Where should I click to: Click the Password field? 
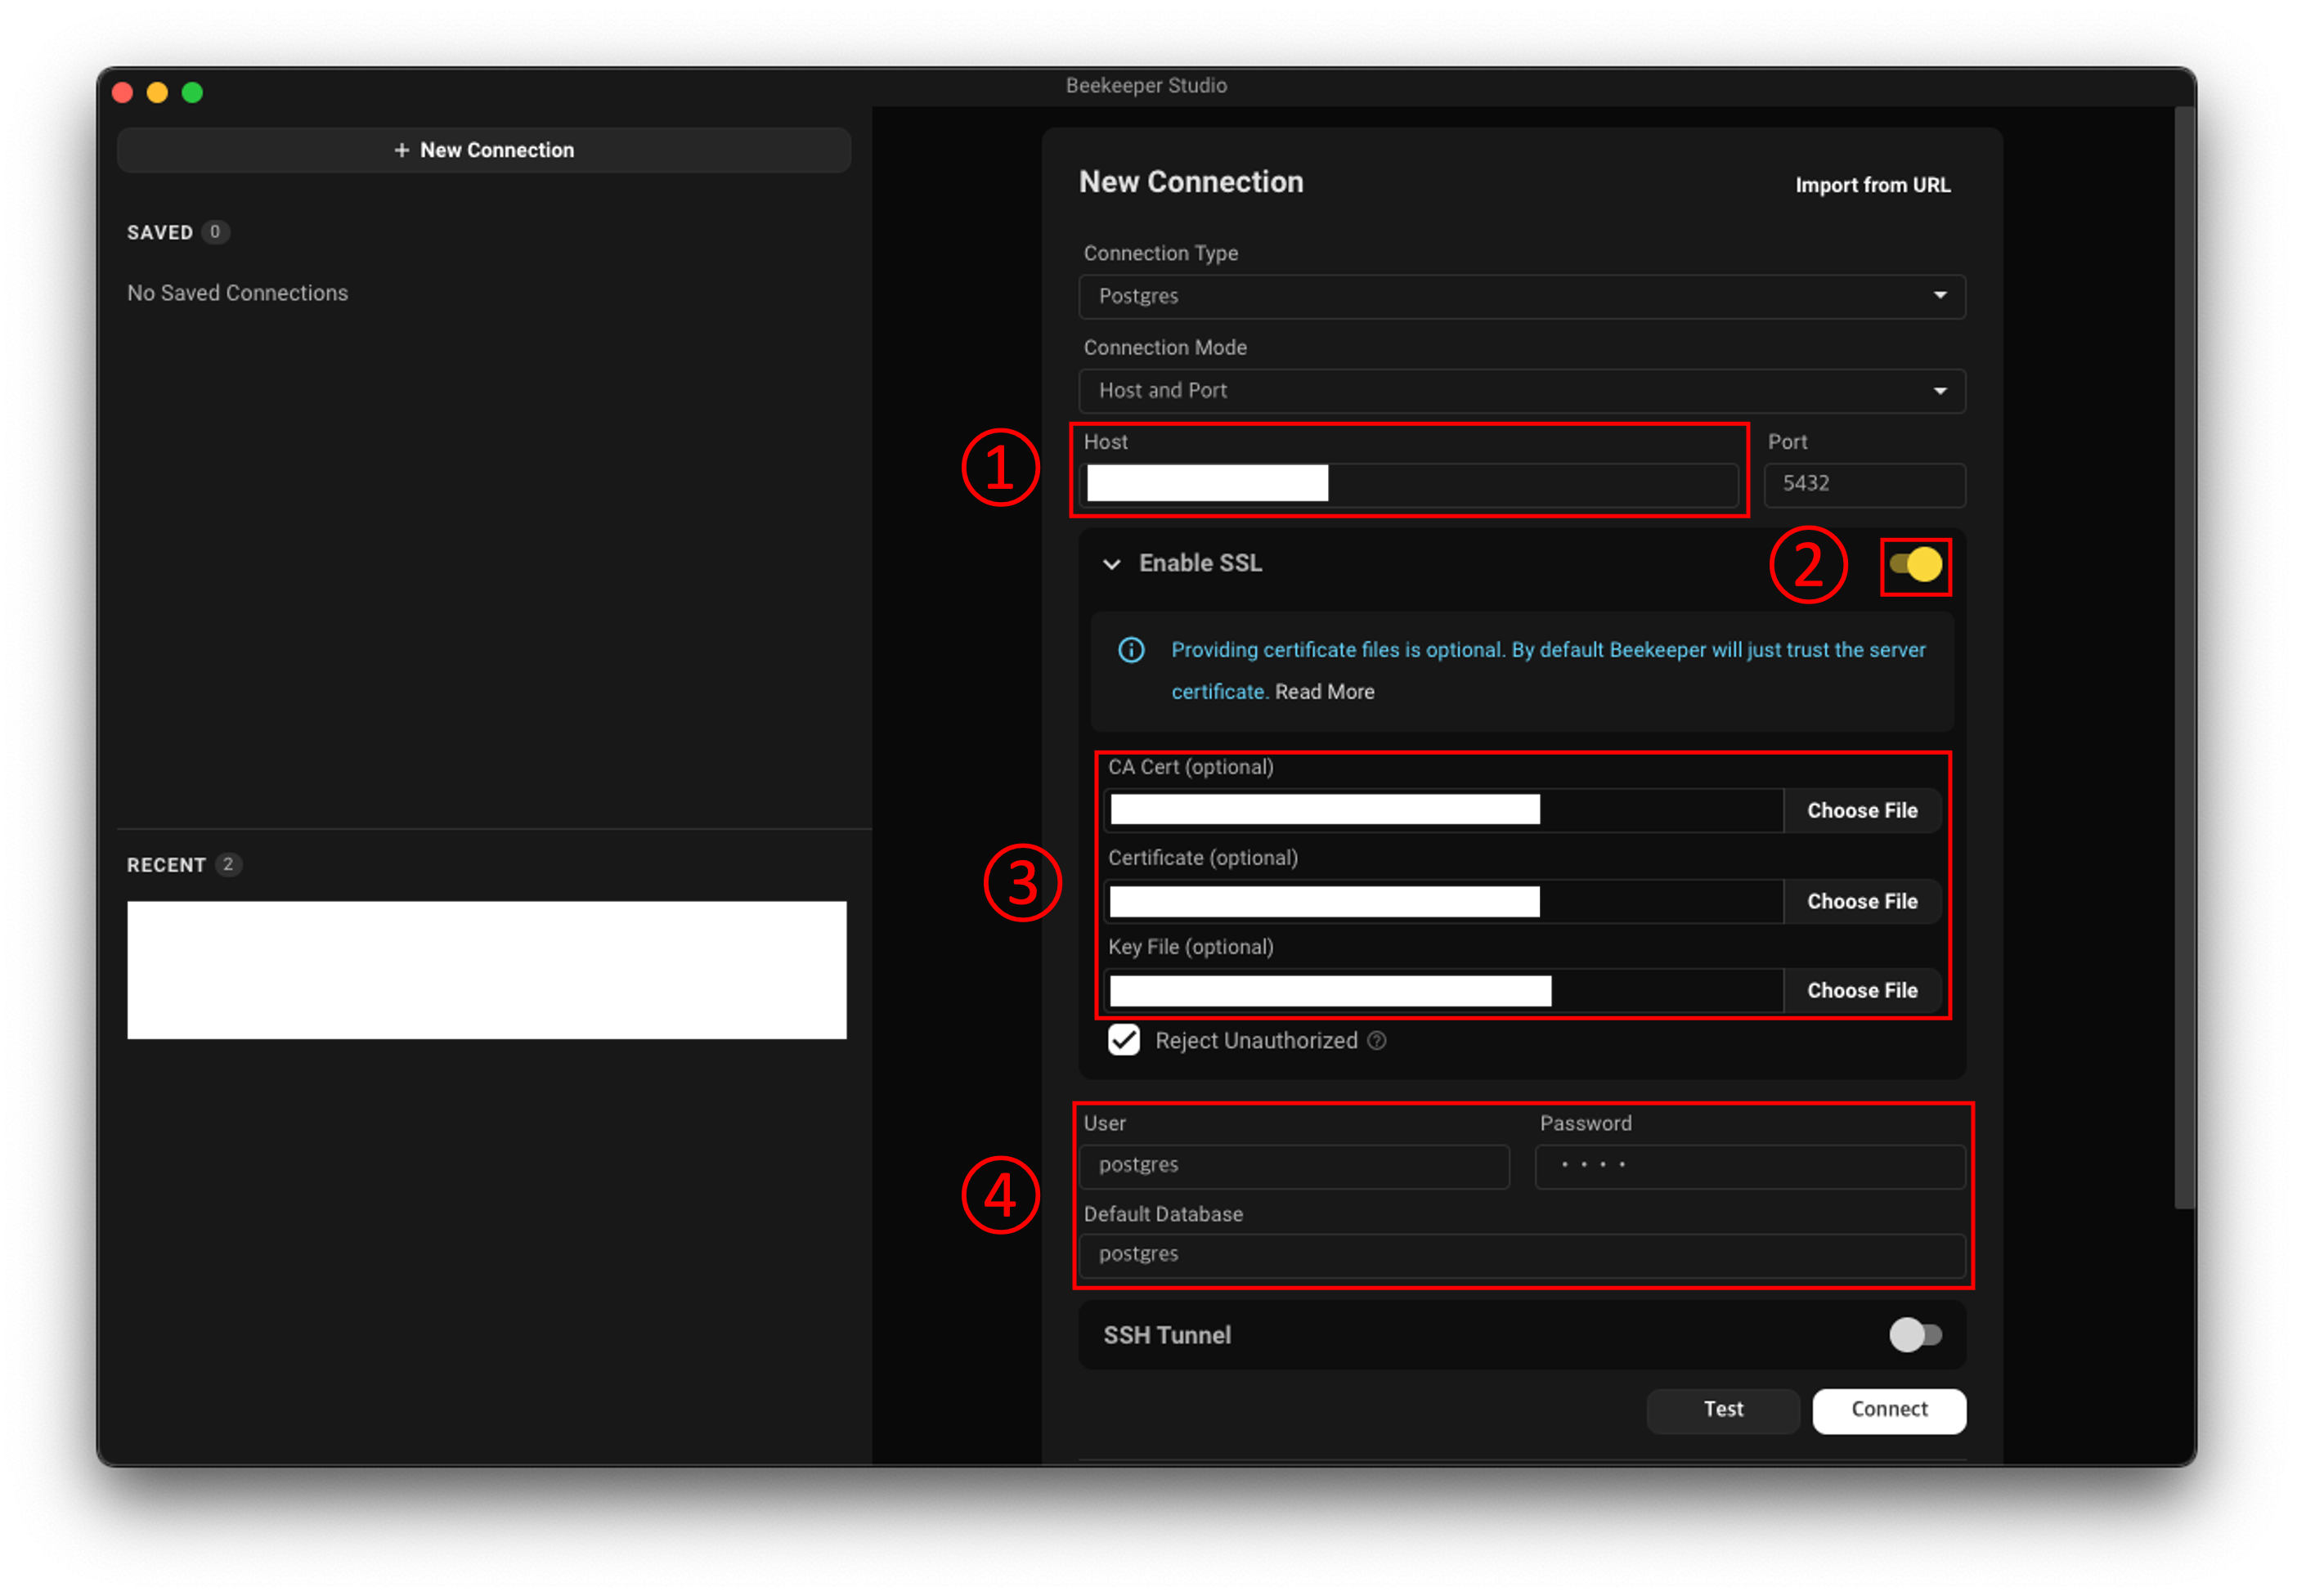coord(1750,1165)
